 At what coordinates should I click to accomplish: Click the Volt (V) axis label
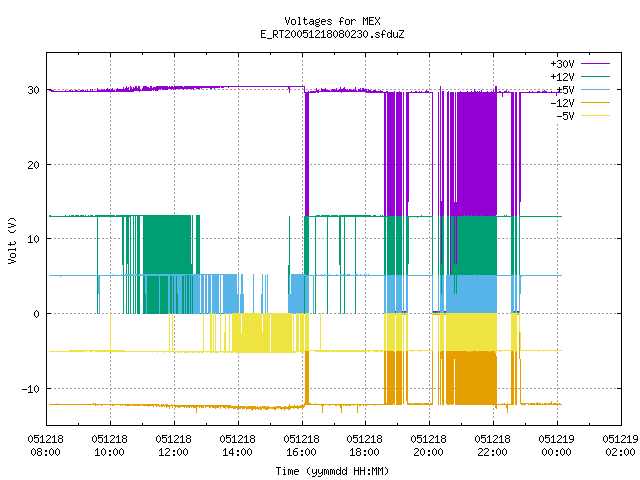coord(12,240)
